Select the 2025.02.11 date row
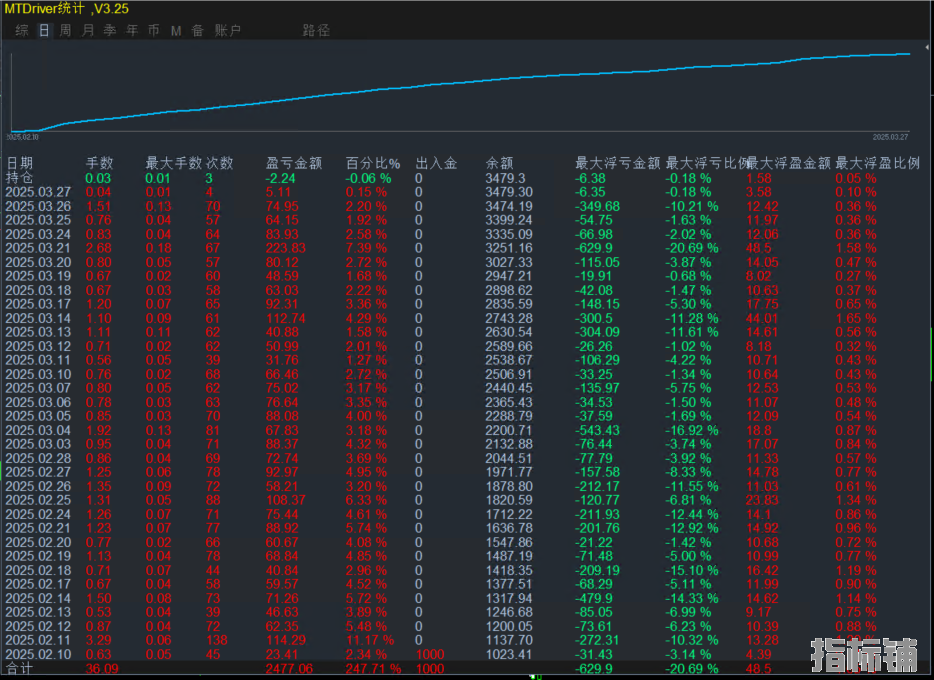The image size is (934, 680). pyautogui.click(x=39, y=640)
